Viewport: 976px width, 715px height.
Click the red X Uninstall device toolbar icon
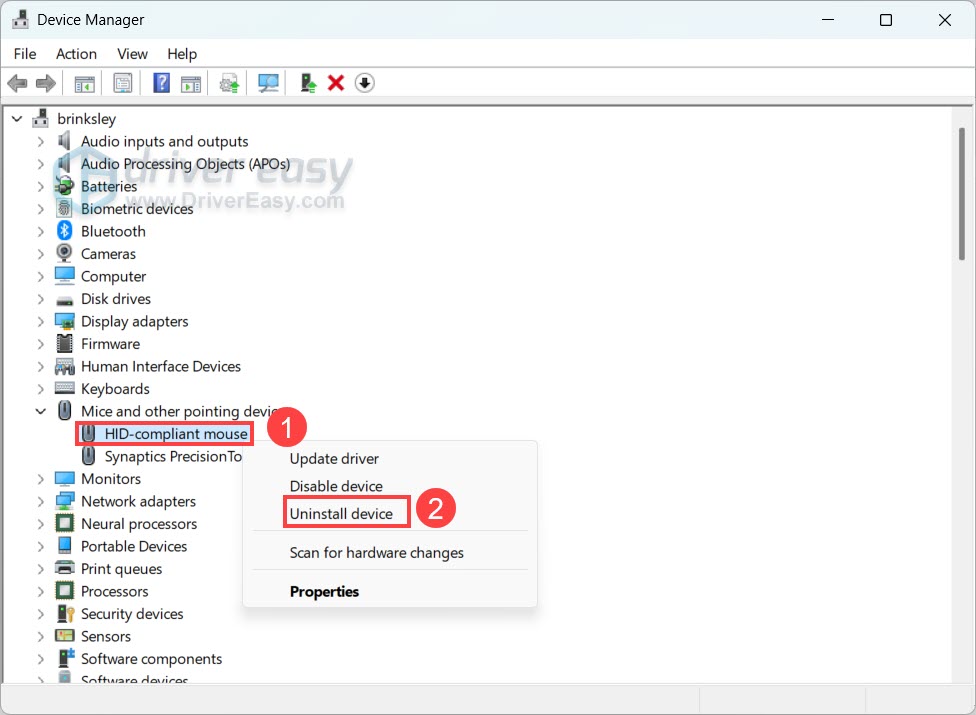336,83
